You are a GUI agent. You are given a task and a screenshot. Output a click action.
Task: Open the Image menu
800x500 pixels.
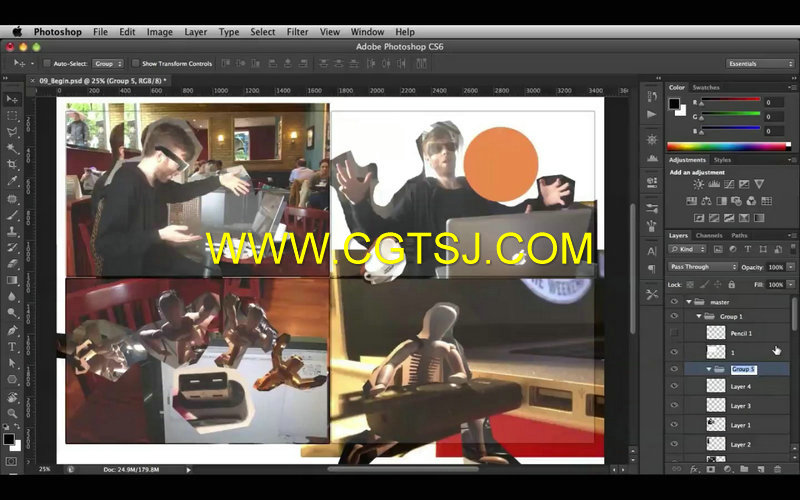tap(160, 32)
